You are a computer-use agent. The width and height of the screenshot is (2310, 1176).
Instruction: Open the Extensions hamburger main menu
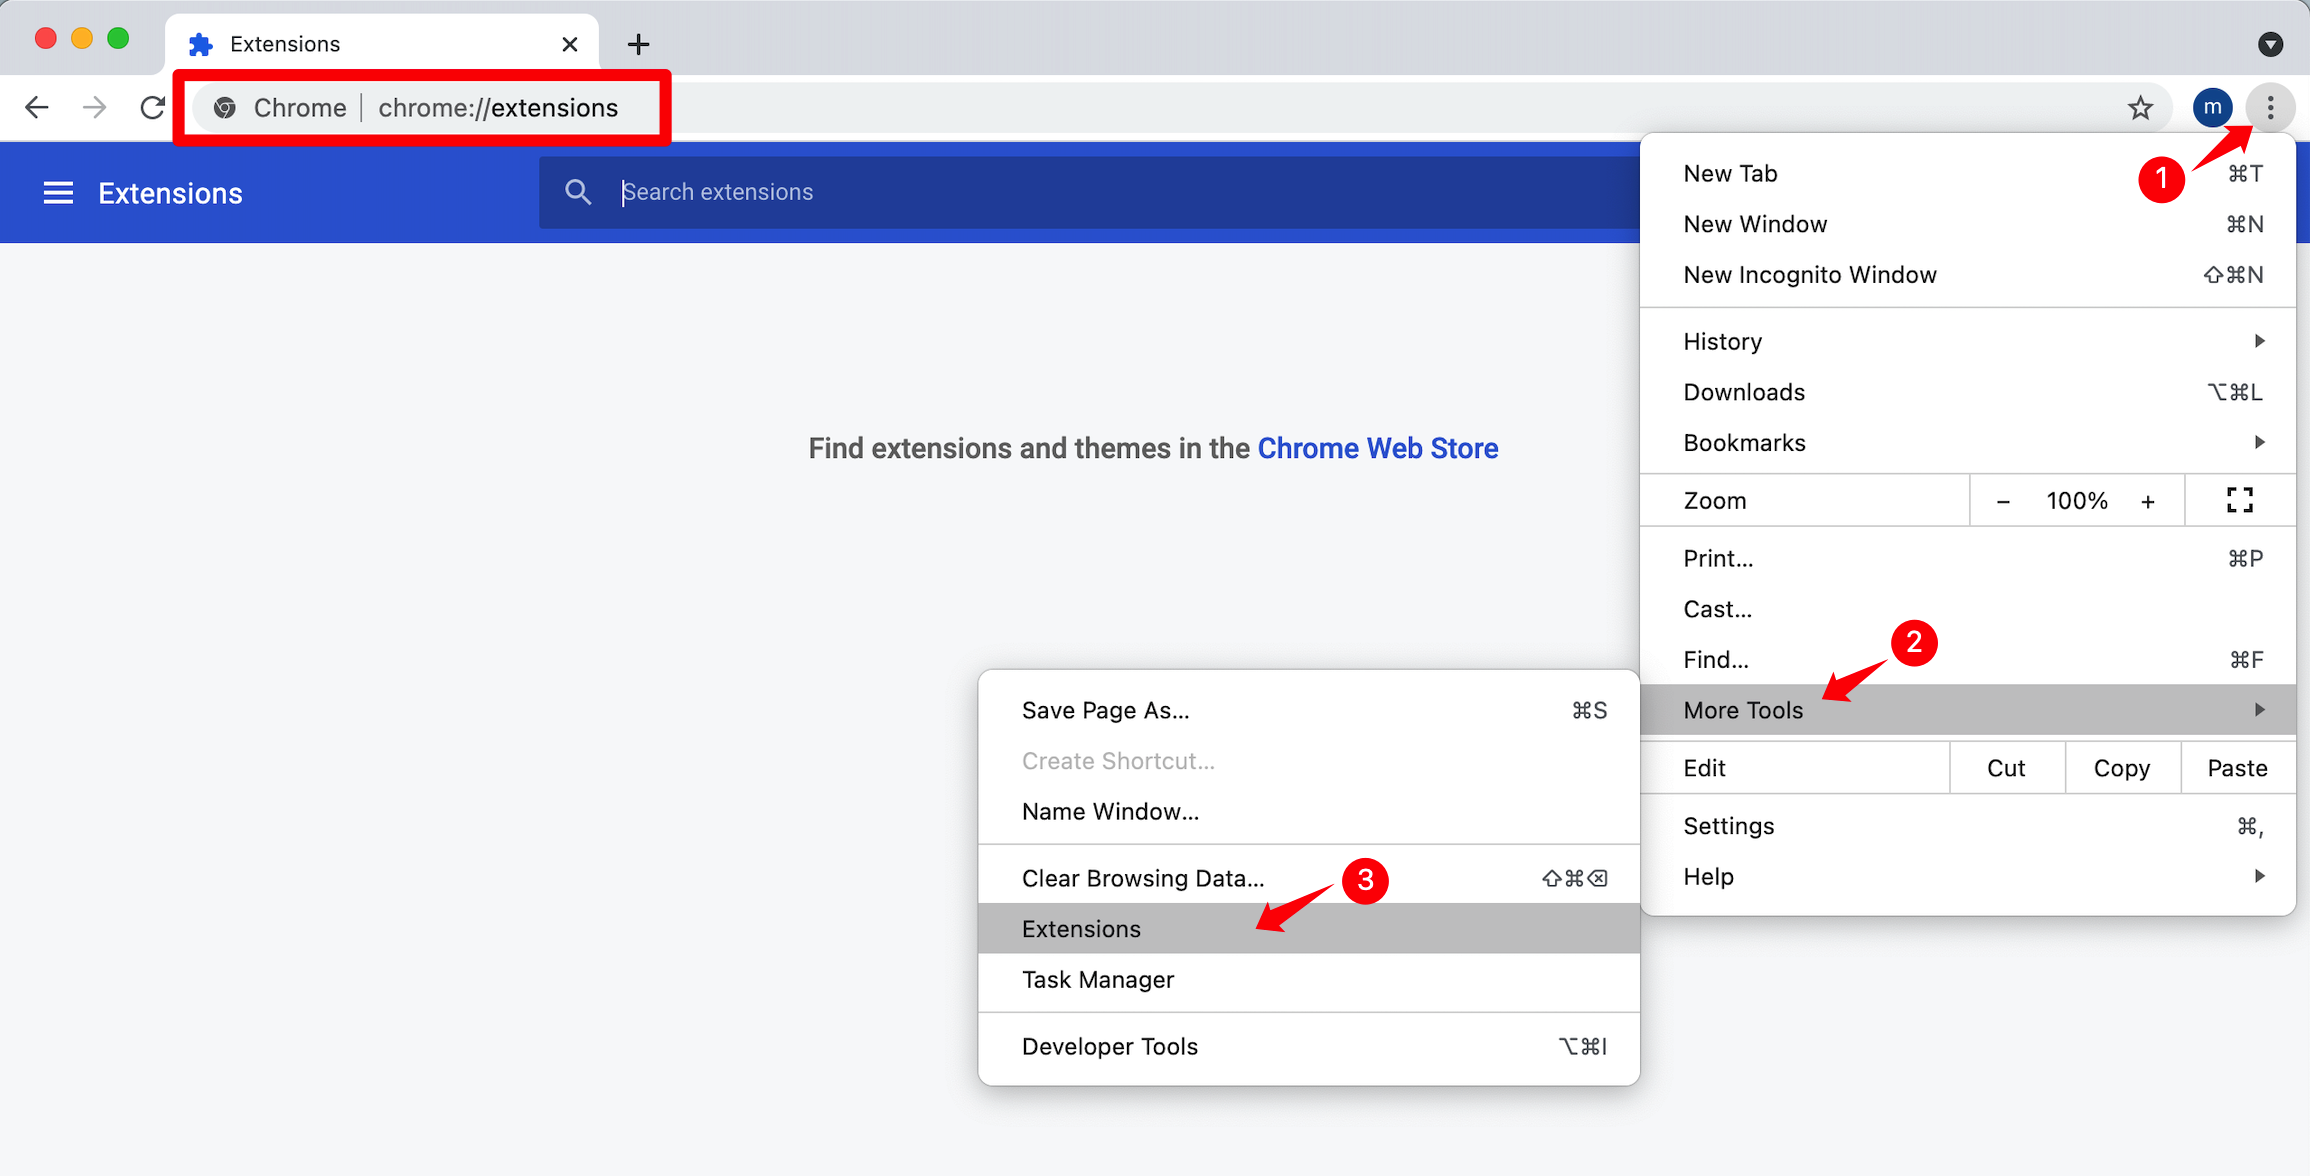[x=58, y=193]
